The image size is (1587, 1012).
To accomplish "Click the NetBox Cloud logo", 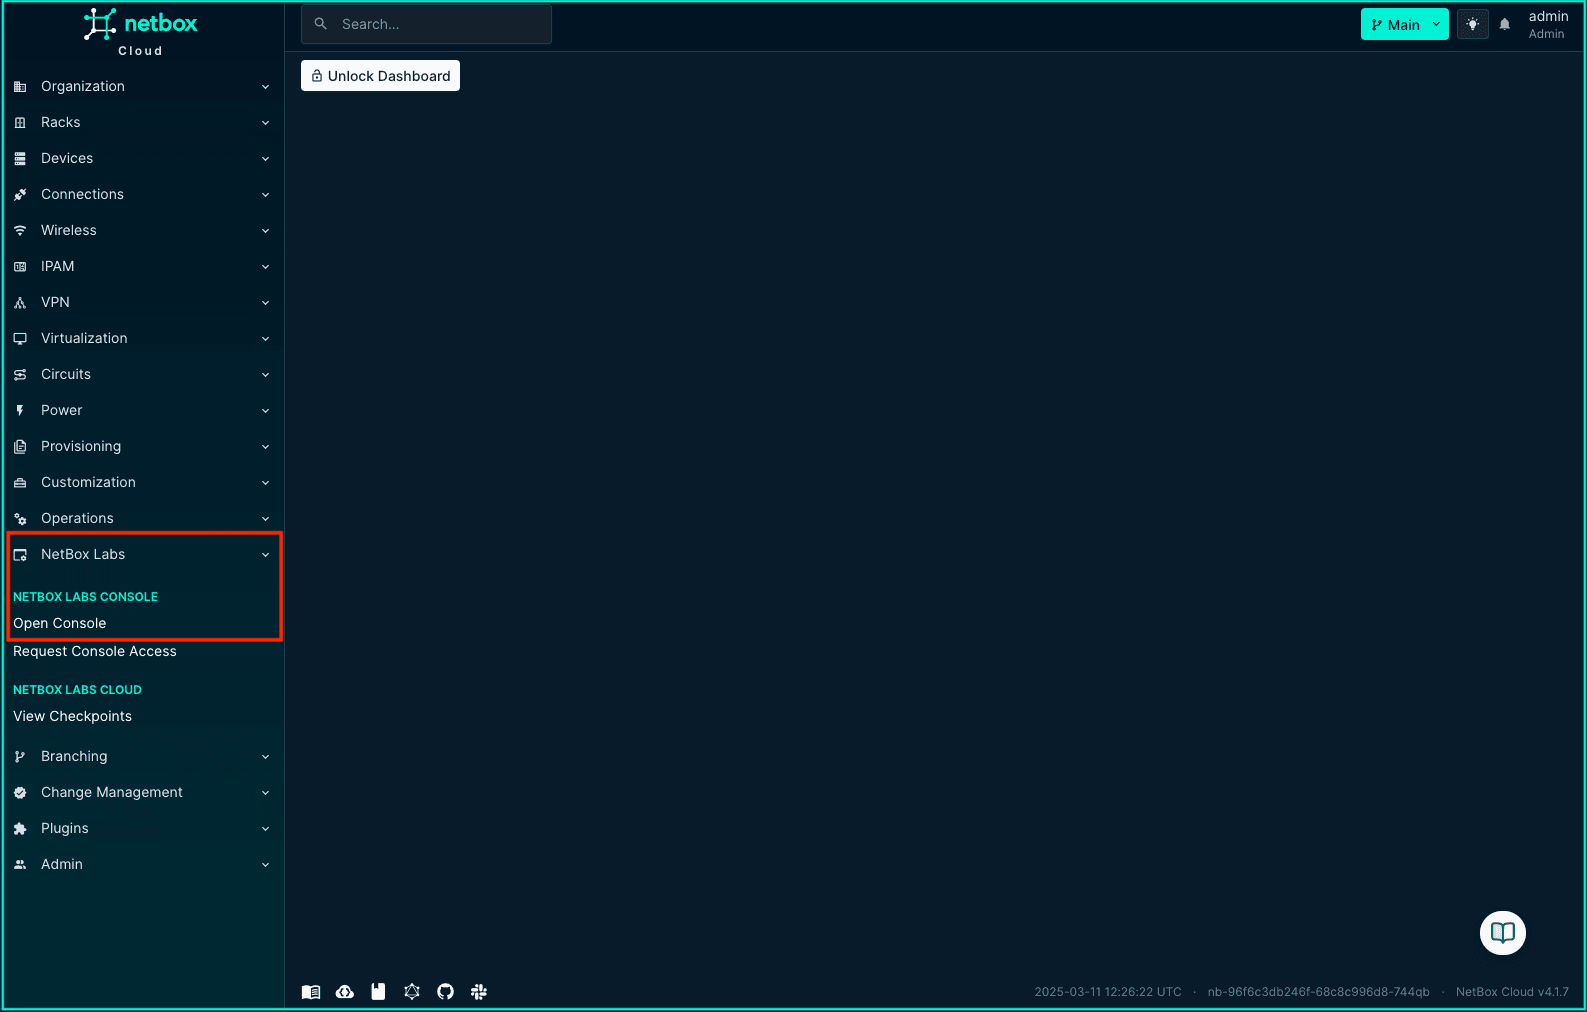I will [140, 32].
